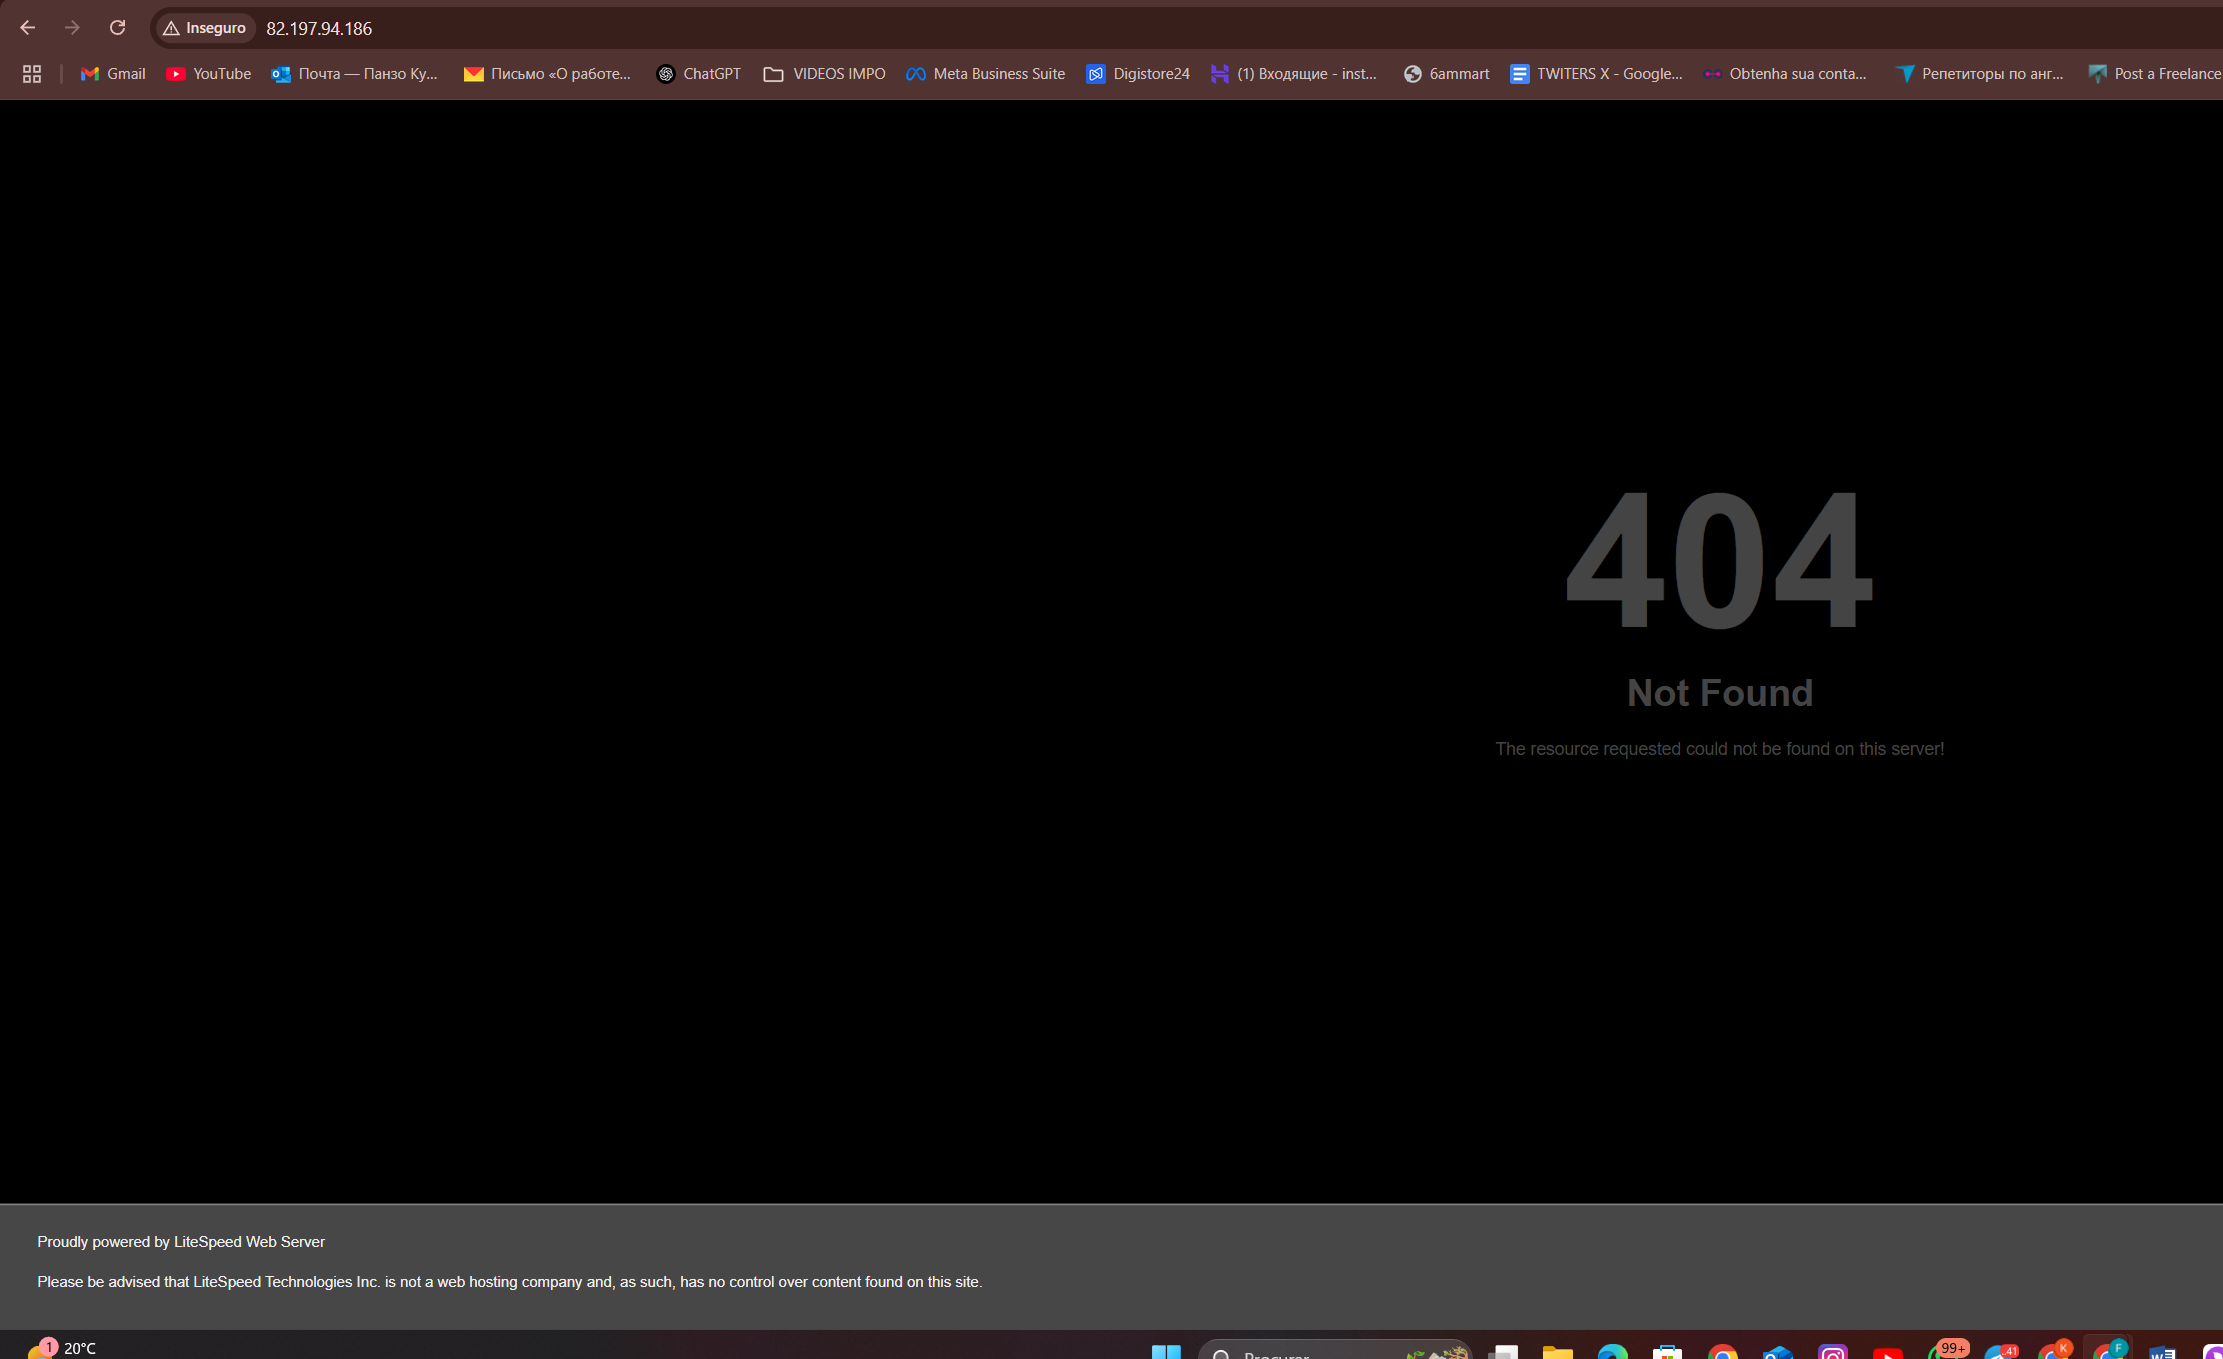
Task: Open the Почта — Панзо Ку... bookmark
Action: [354, 74]
